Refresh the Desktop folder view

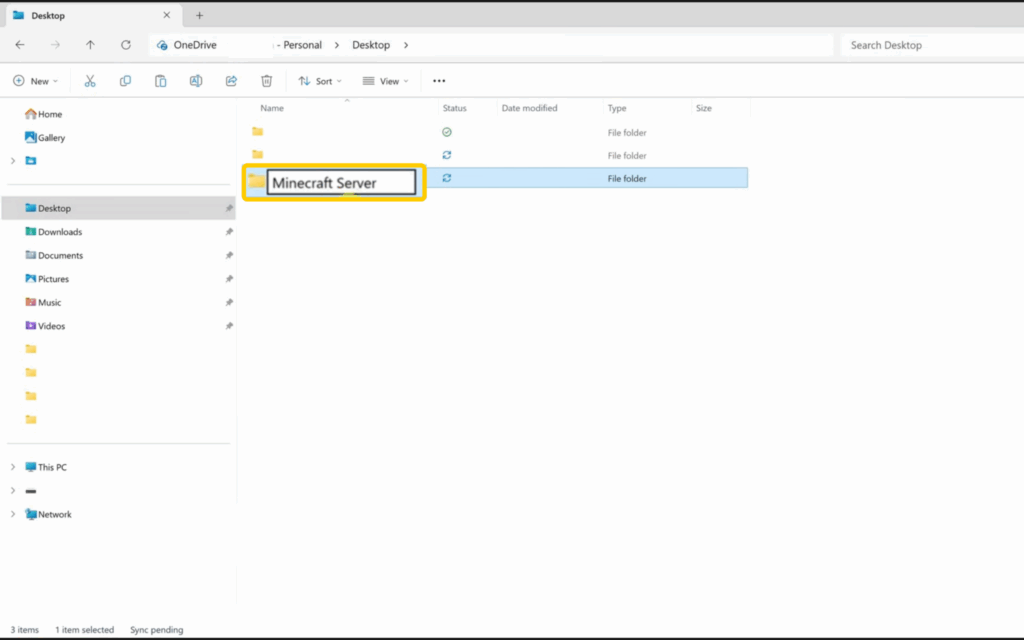pyautogui.click(x=125, y=45)
